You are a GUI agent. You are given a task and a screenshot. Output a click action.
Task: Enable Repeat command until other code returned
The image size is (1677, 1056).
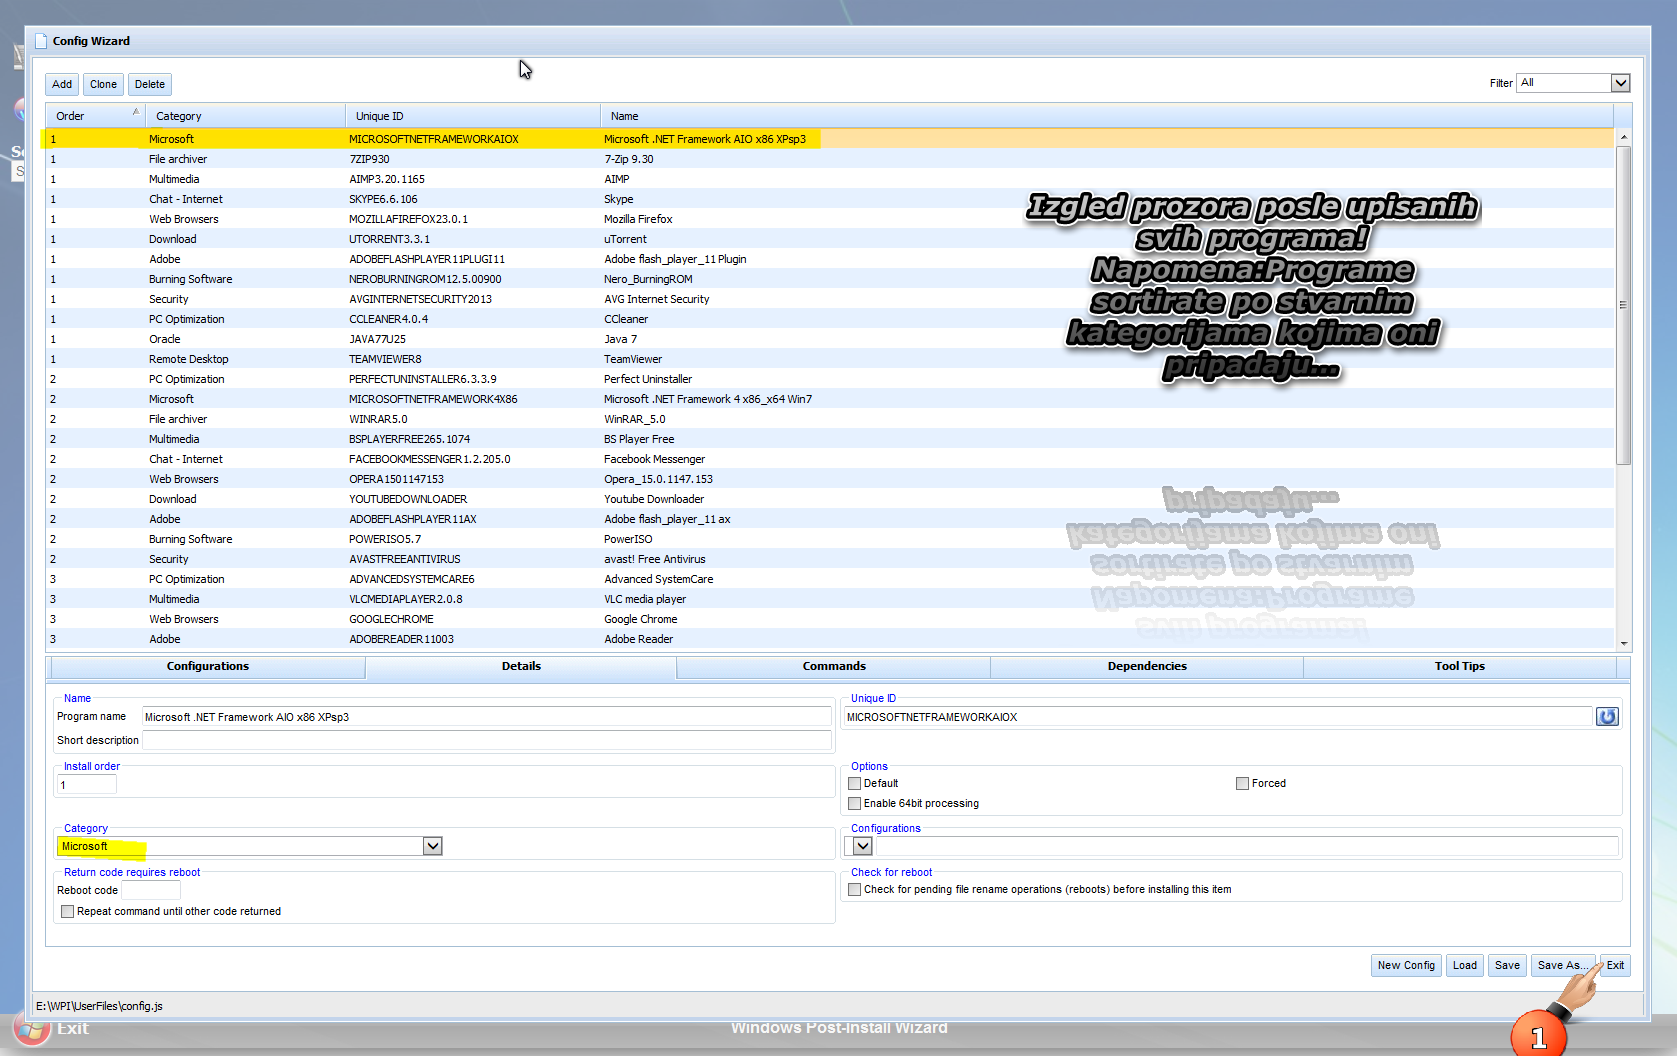coord(68,912)
